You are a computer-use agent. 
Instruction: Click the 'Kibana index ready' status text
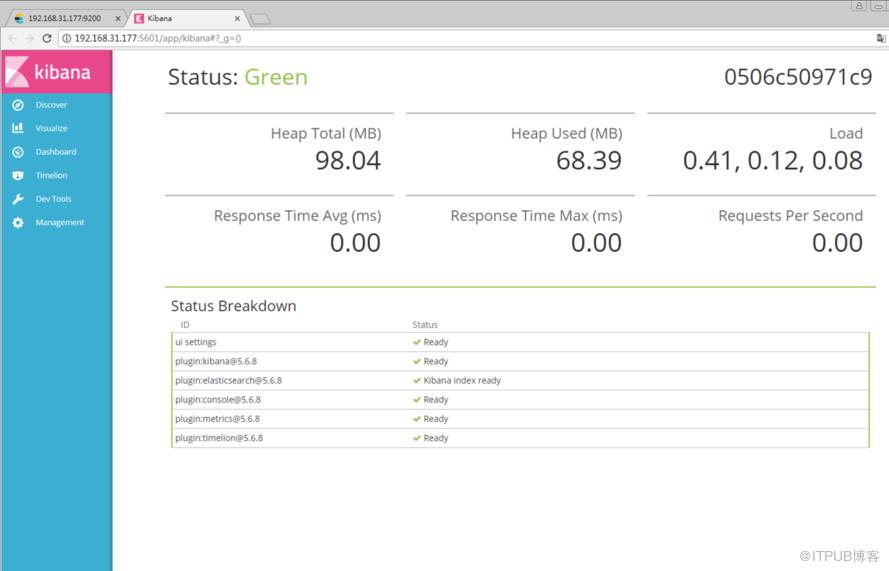tap(462, 380)
